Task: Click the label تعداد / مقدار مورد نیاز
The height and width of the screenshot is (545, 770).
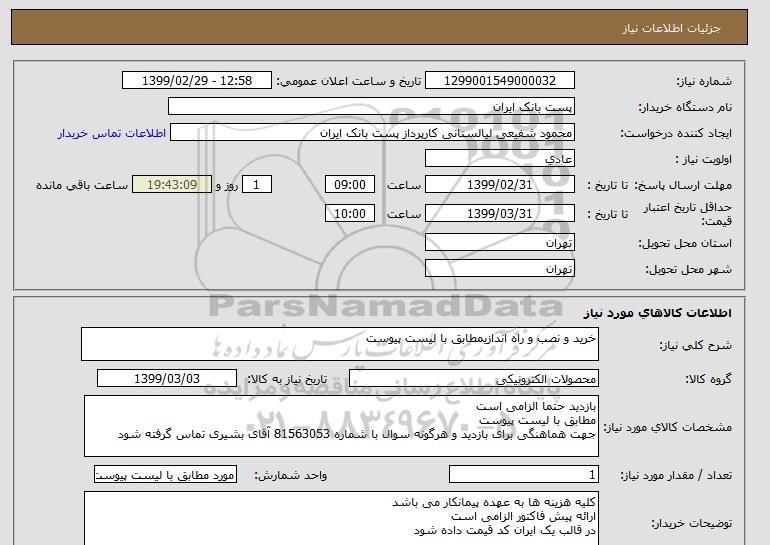Action: [676, 475]
